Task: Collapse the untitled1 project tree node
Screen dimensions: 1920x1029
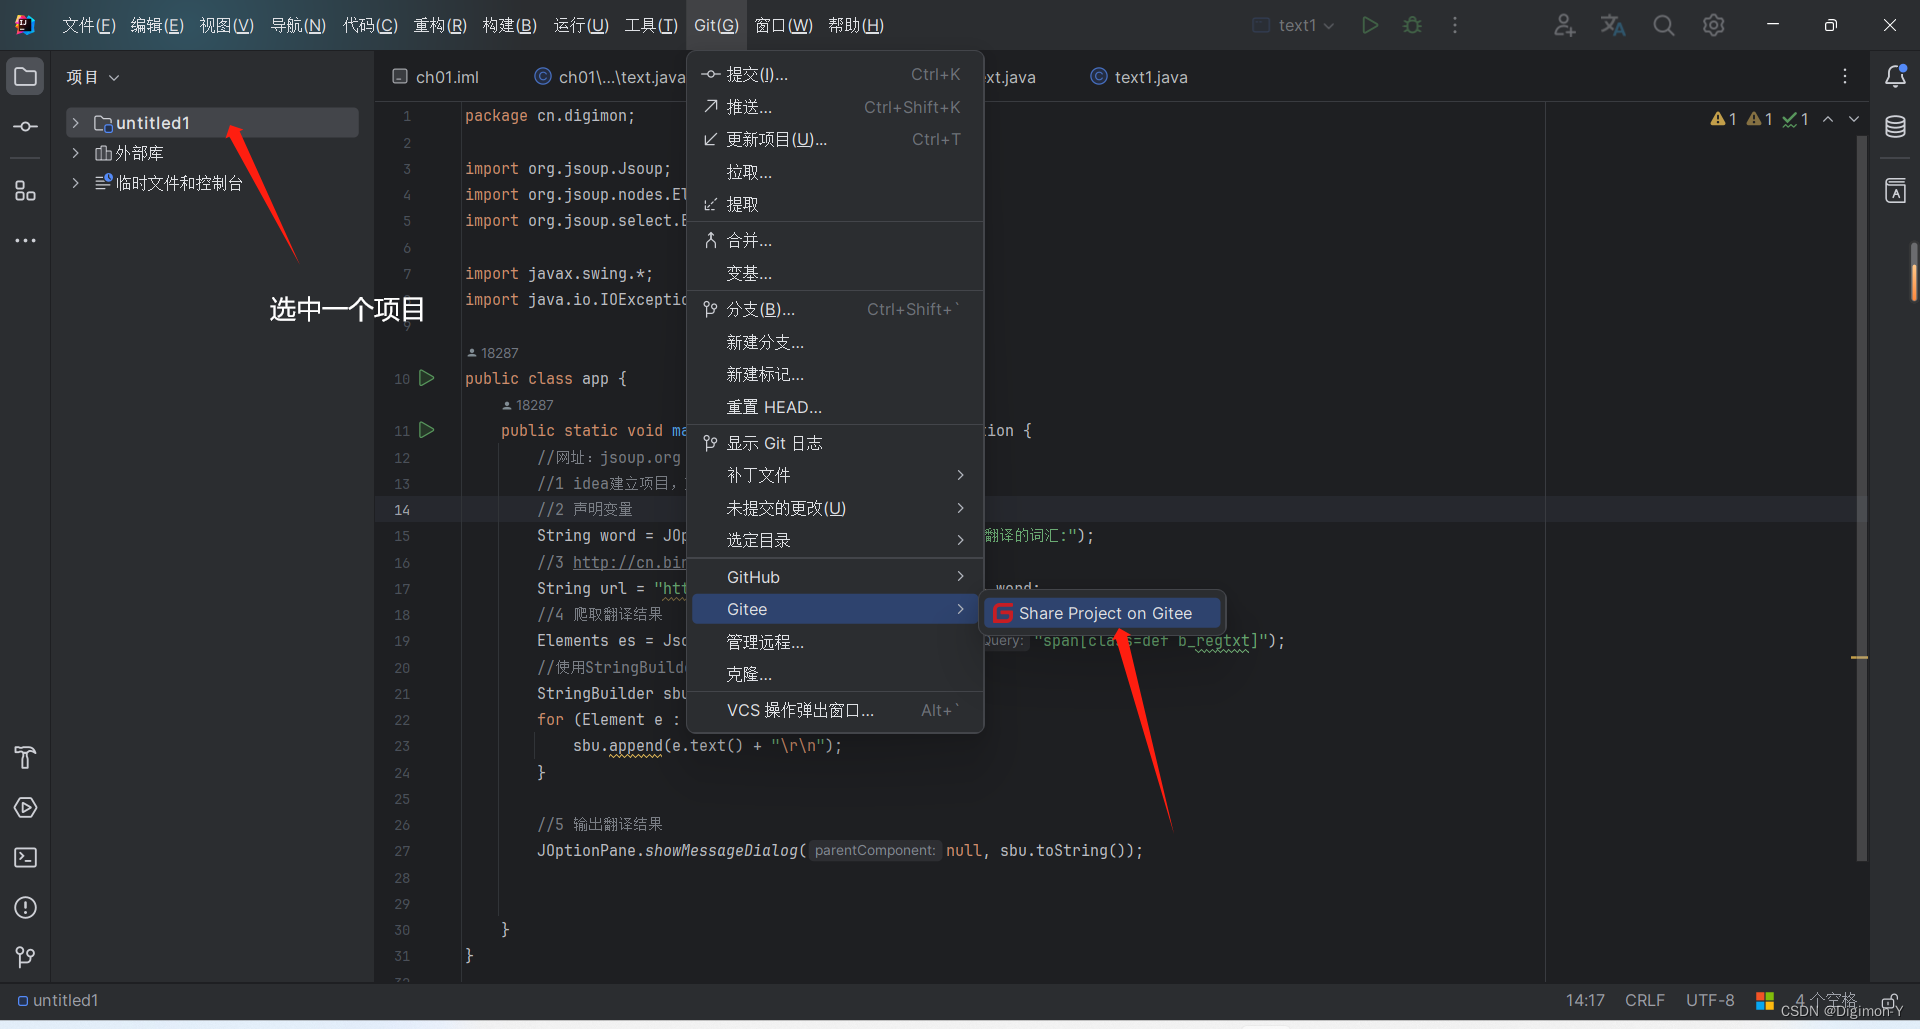Action: (x=77, y=122)
